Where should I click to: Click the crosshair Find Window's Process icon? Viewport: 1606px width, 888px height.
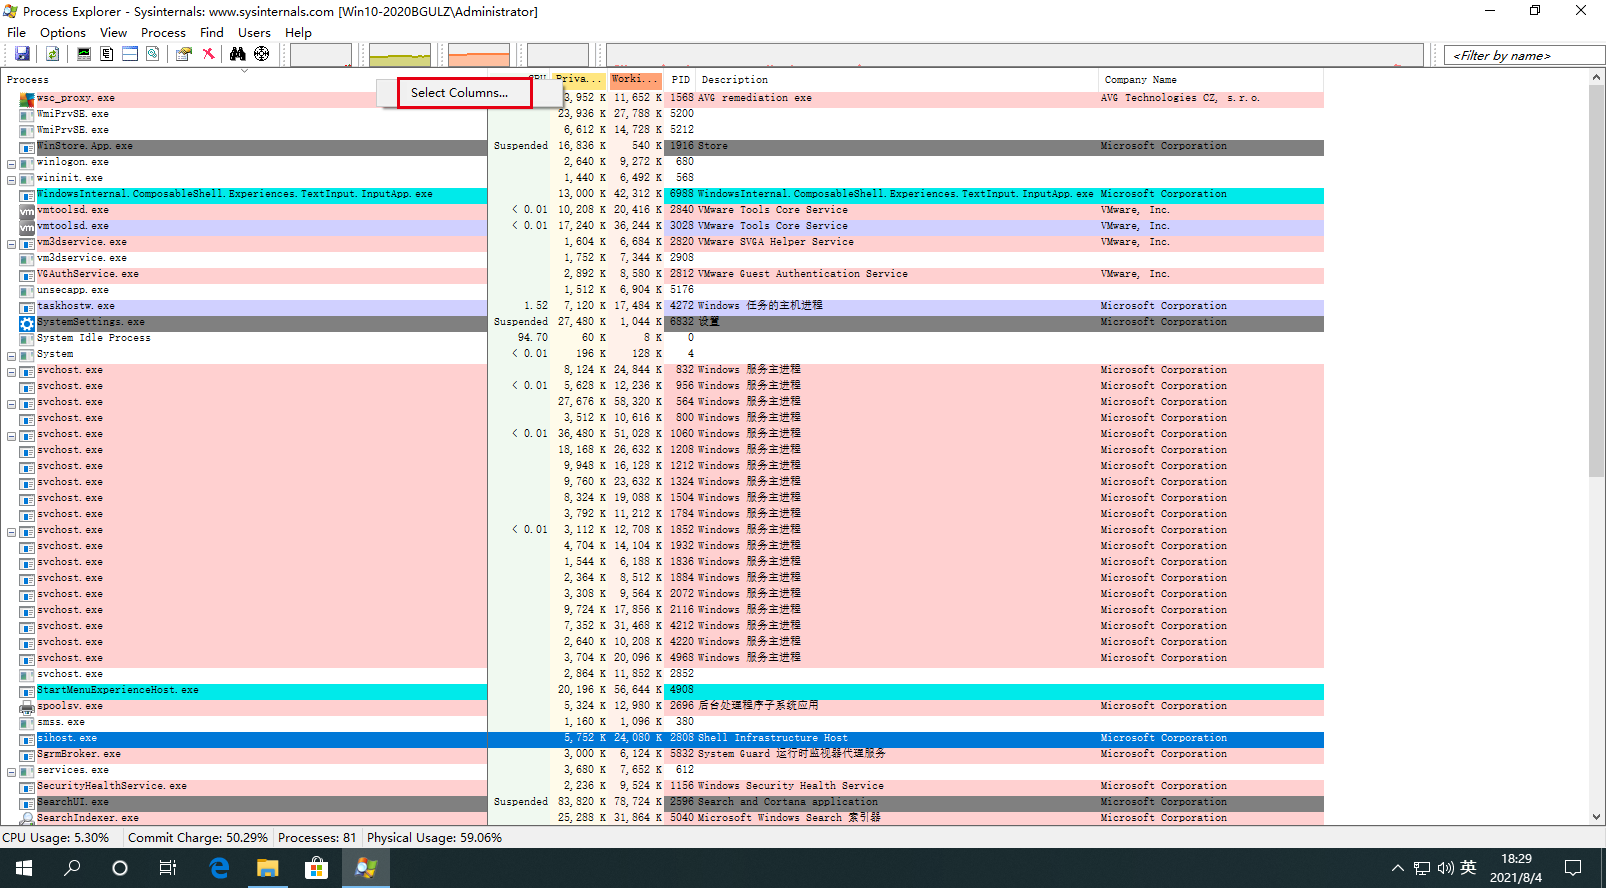click(261, 54)
